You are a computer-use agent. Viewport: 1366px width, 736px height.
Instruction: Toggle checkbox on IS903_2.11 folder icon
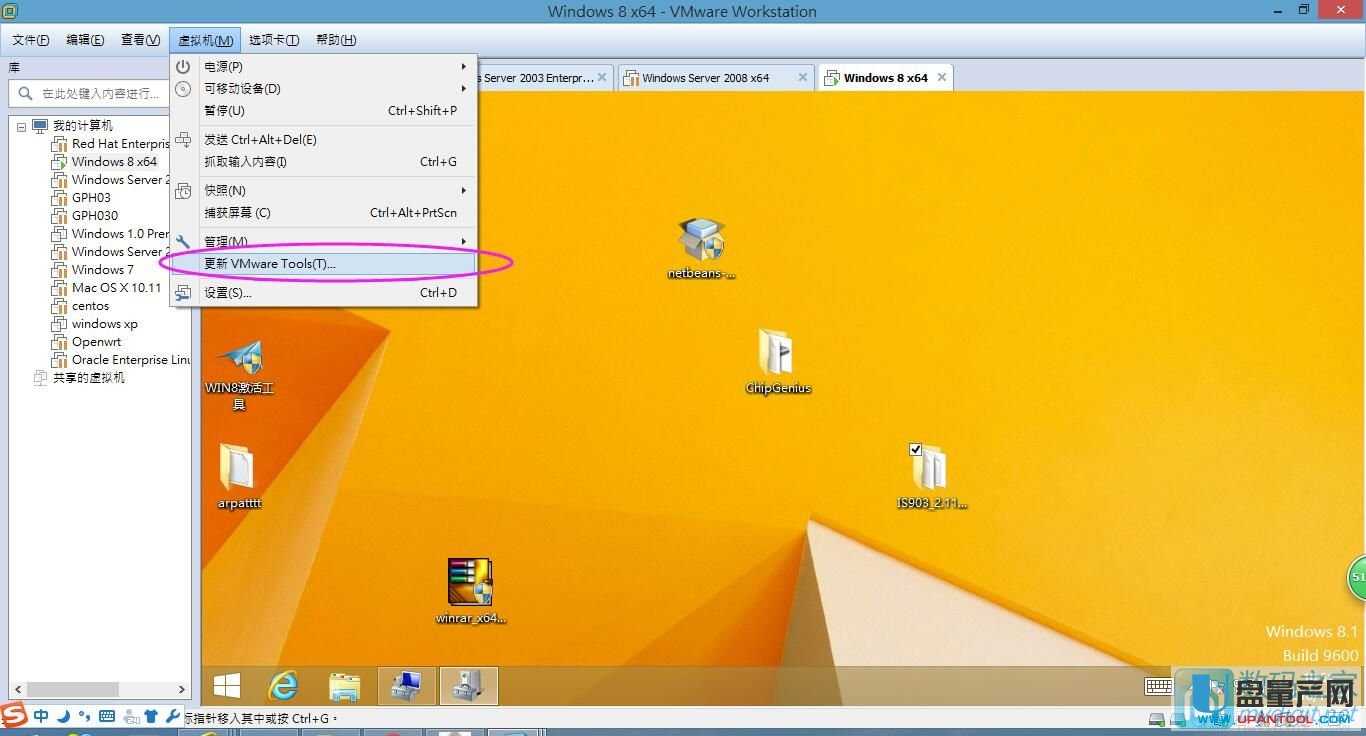[915, 450]
